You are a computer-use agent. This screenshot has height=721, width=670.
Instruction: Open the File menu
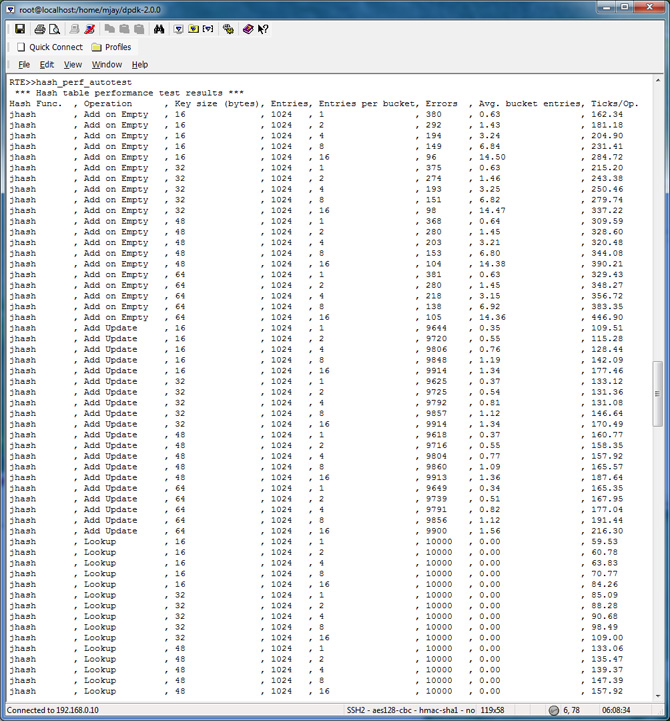(24, 65)
